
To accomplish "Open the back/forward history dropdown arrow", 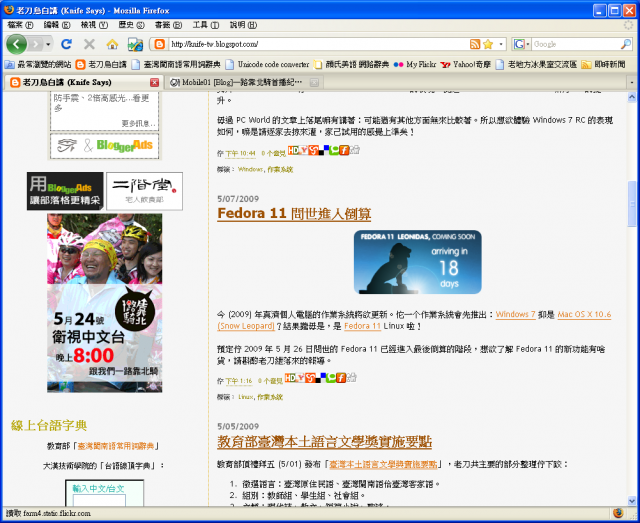I will pyautogui.click(x=48, y=44).
